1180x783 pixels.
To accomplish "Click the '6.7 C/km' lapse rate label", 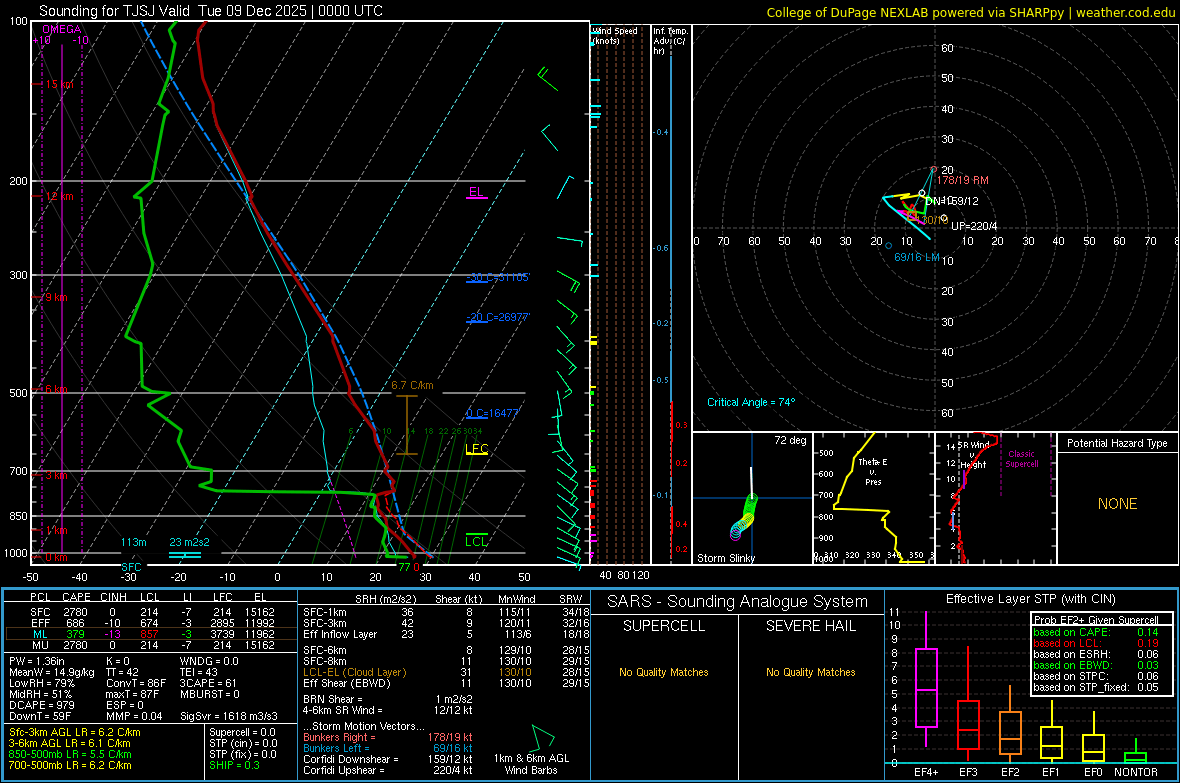I will (412, 385).
